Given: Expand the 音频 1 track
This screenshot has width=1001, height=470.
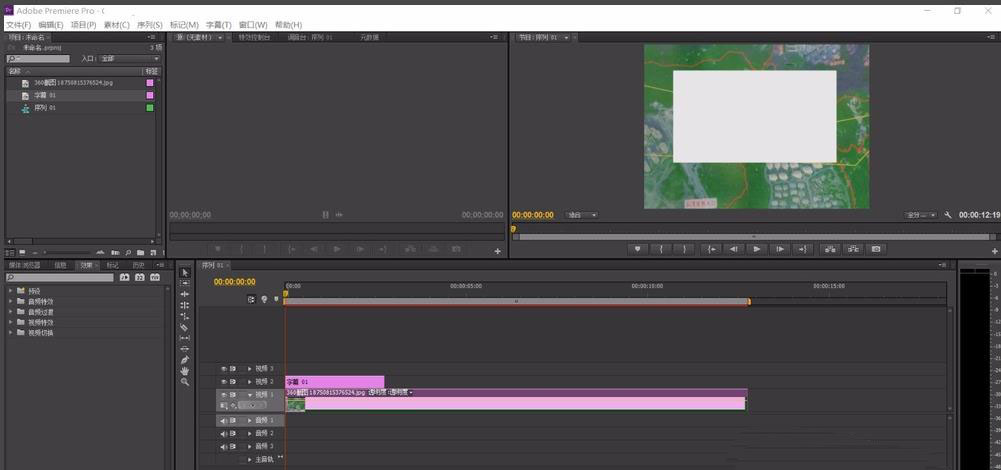Looking at the screenshot, I should pyautogui.click(x=250, y=421).
